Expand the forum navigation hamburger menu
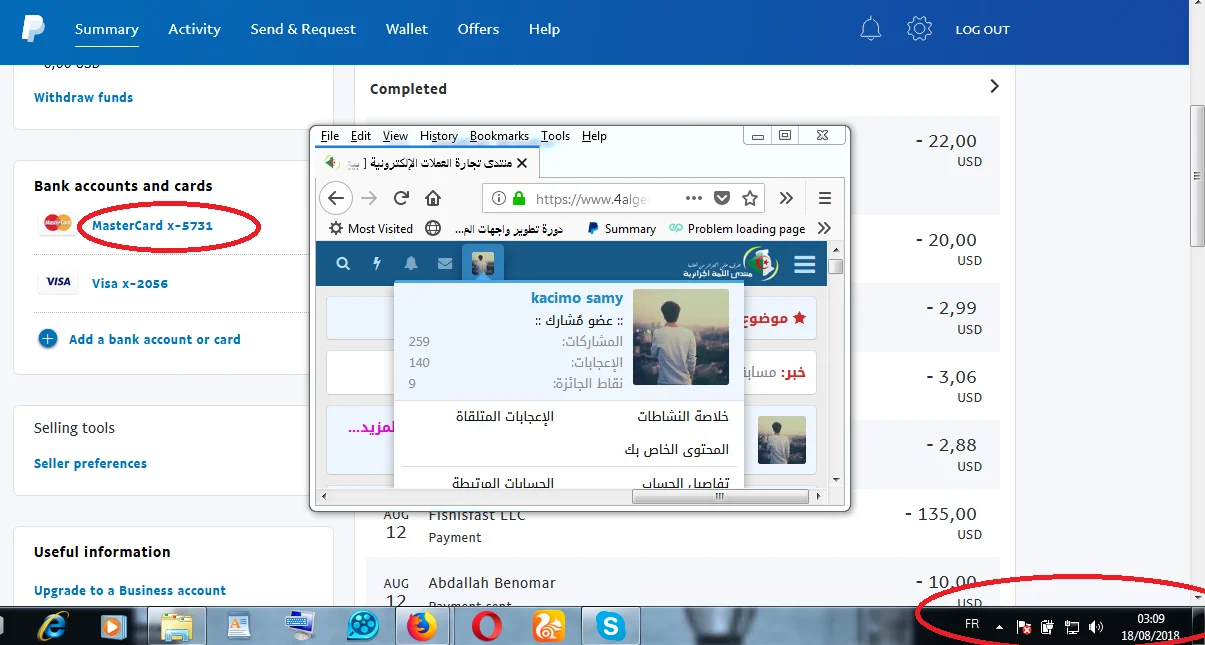Image resolution: width=1205 pixels, height=645 pixels. pyautogui.click(x=804, y=264)
